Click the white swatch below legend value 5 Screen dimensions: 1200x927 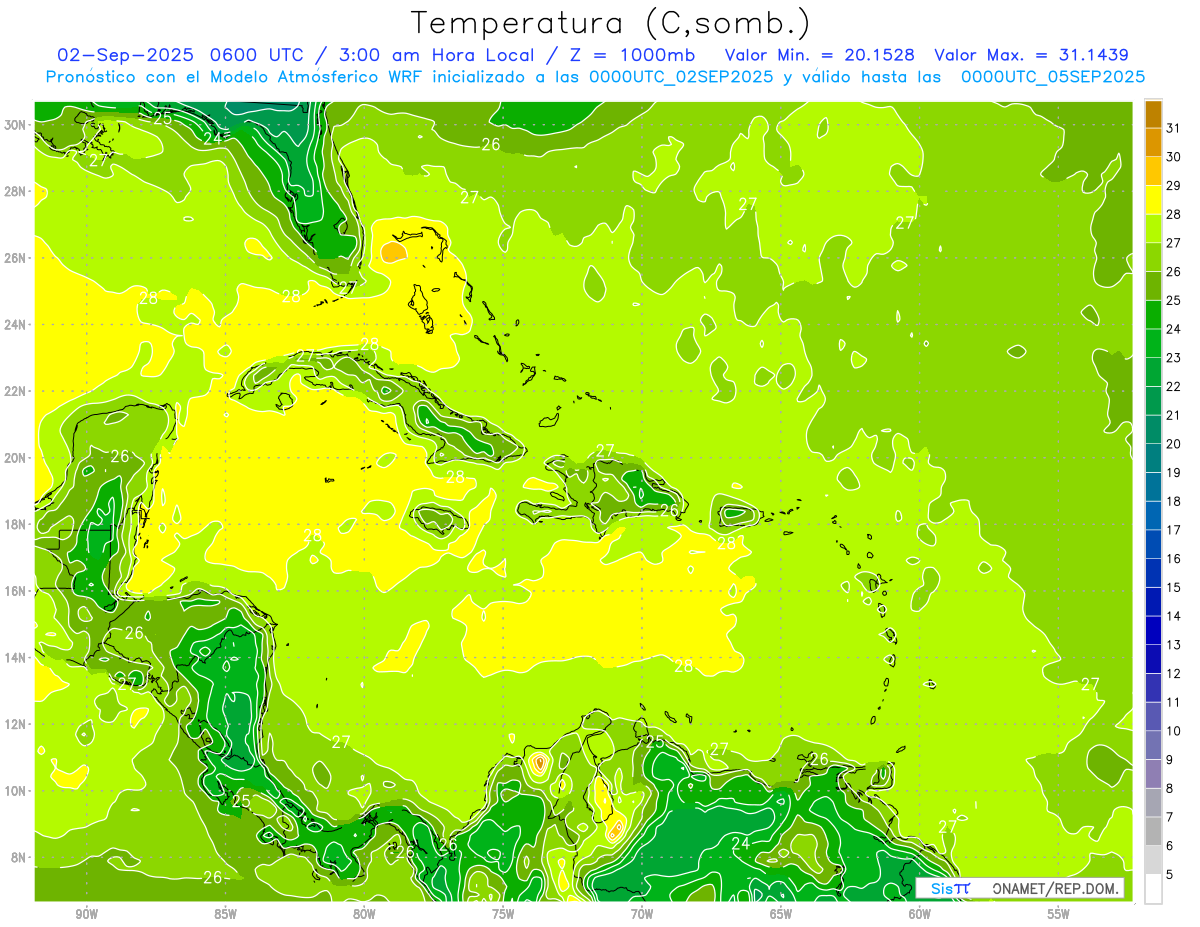(1153, 889)
